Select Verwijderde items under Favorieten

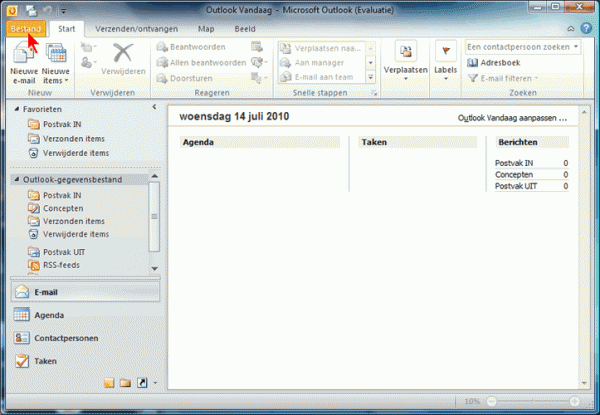coord(68,153)
